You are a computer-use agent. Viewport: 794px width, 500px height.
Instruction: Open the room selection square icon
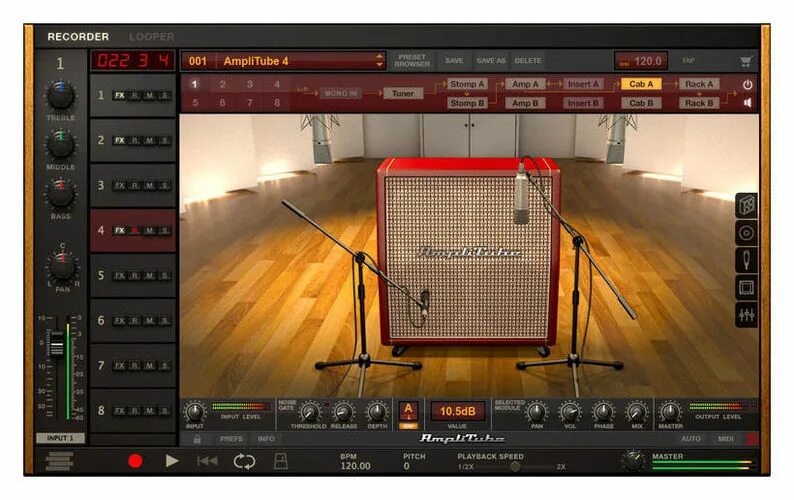click(746, 288)
